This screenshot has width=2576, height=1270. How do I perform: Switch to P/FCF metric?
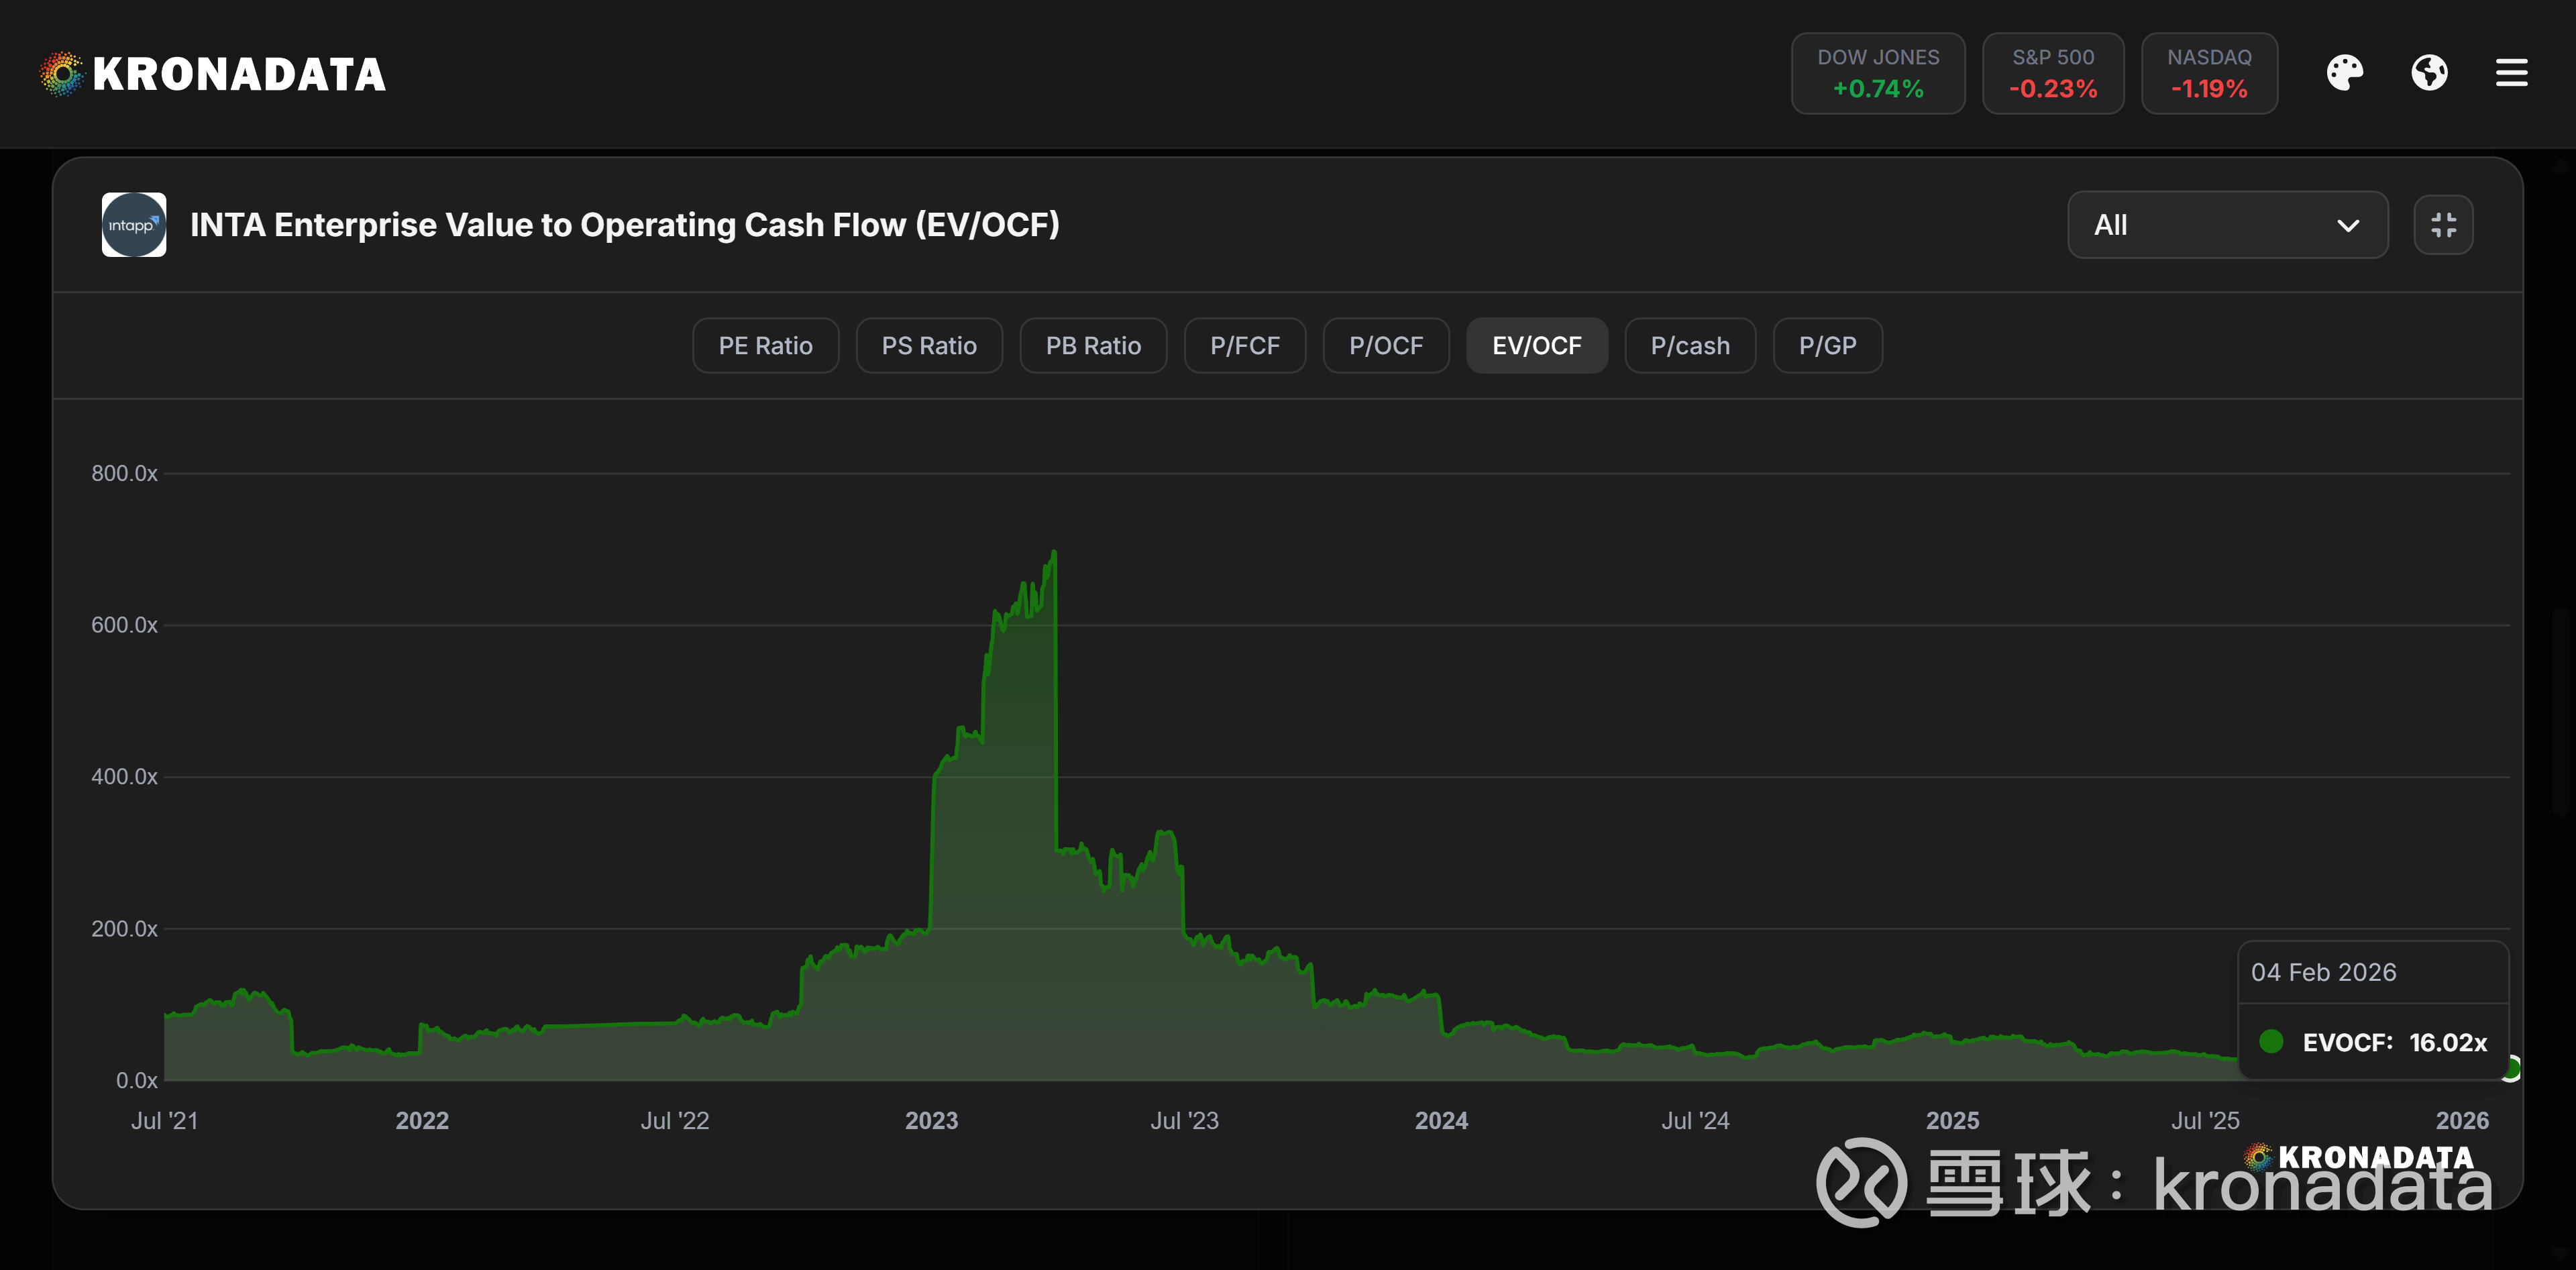click(1244, 346)
